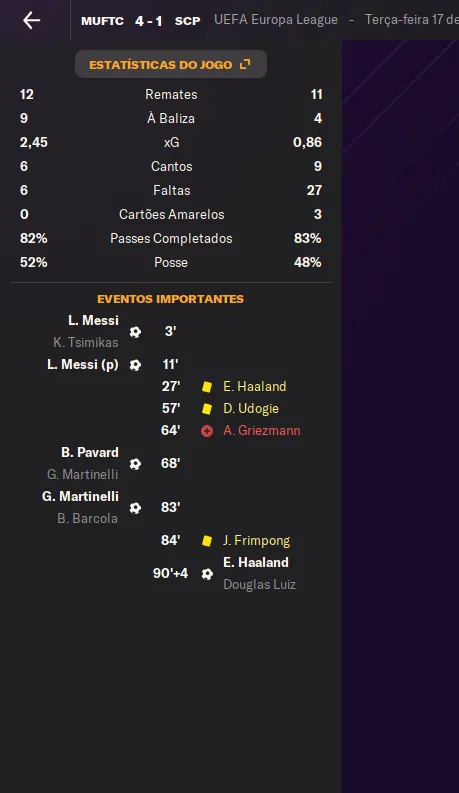Open B. Pavard player link
Viewport: 459px width, 793px height.
click(x=90, y=452)
